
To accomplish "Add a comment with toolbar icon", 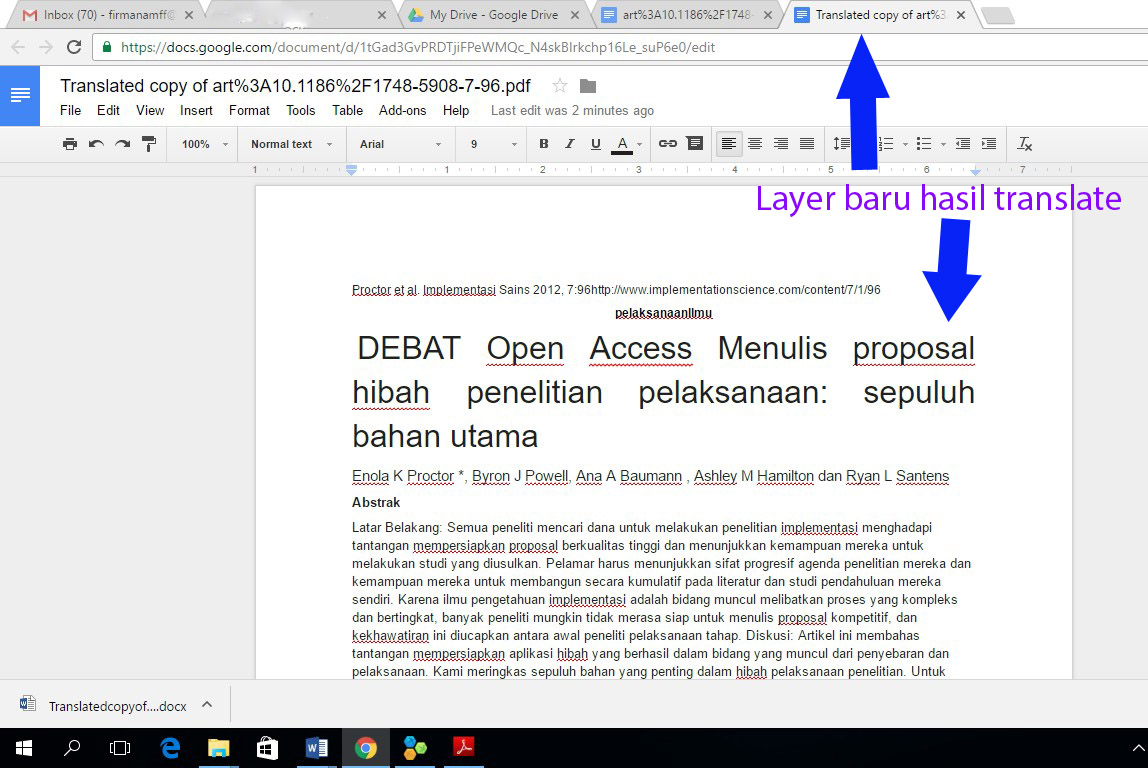I will 694,144.
